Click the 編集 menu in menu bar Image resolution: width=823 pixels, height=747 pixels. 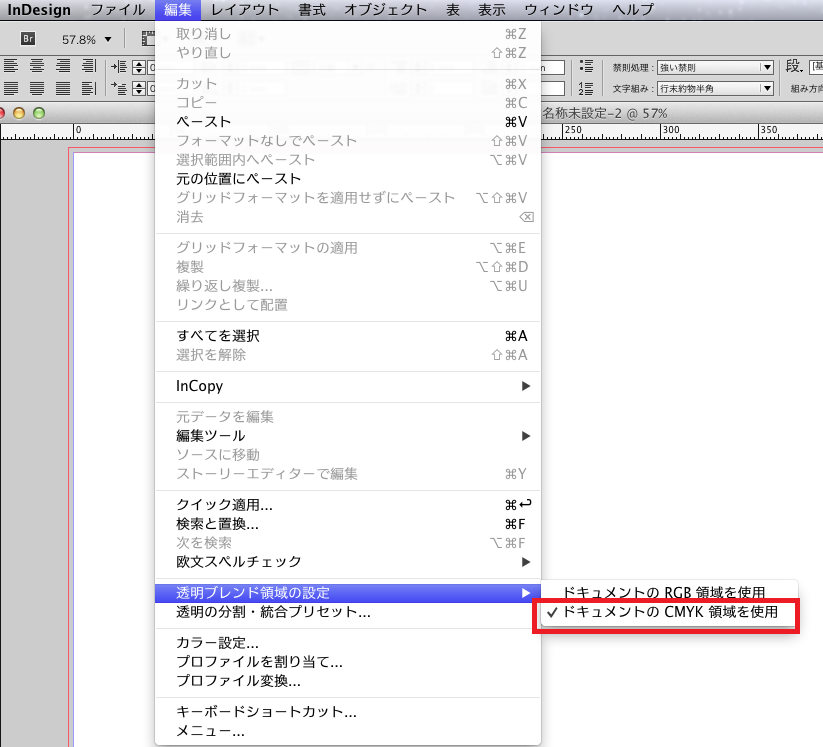(x=178, y=10)
